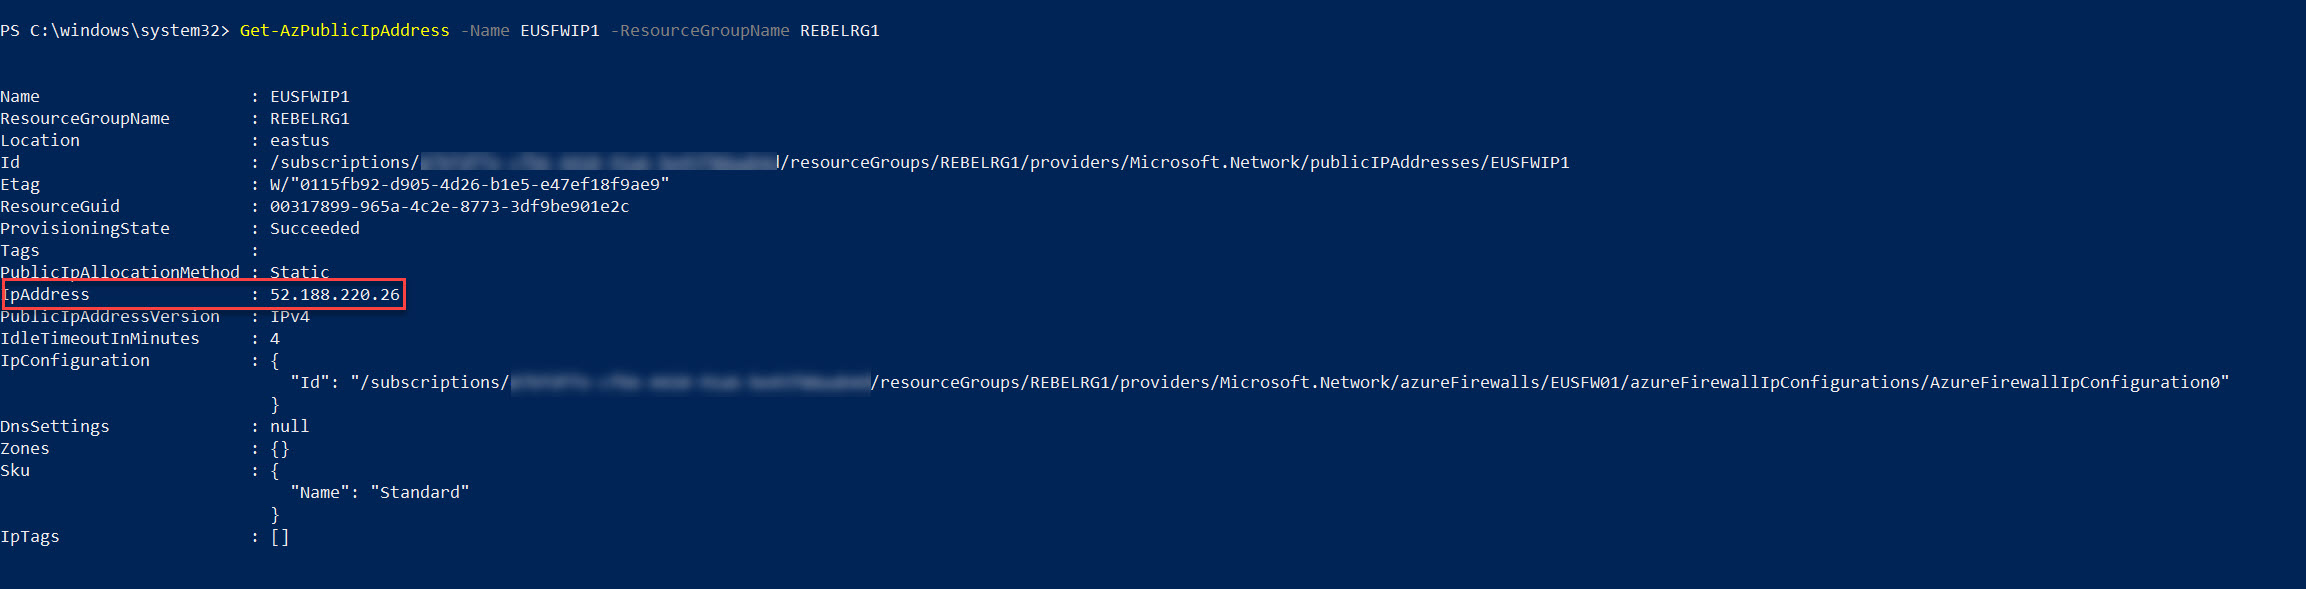Click the Location value eastus

click(x=299, y=141)
